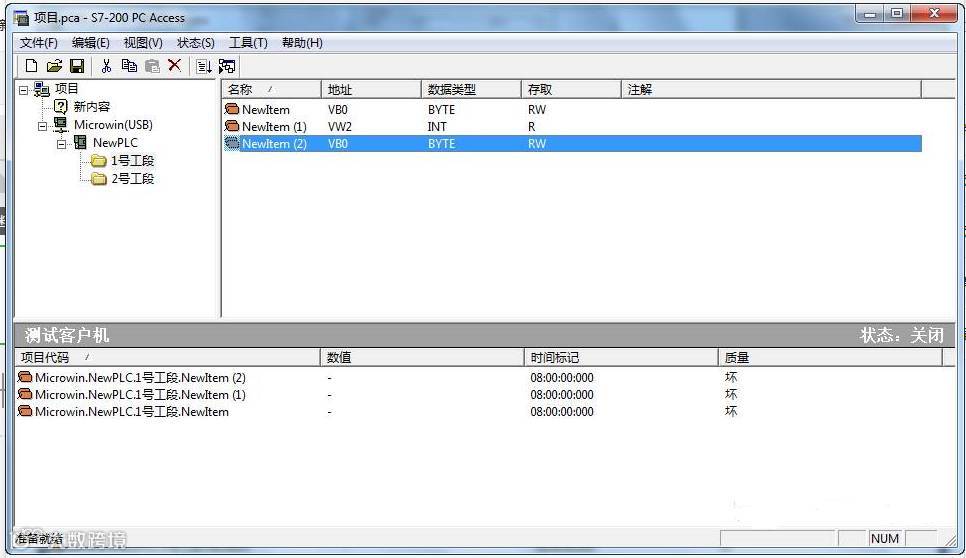Select 新内容 in the project tree
The height and width of the screenshot is (558, 966).
(x=92, y=107)
